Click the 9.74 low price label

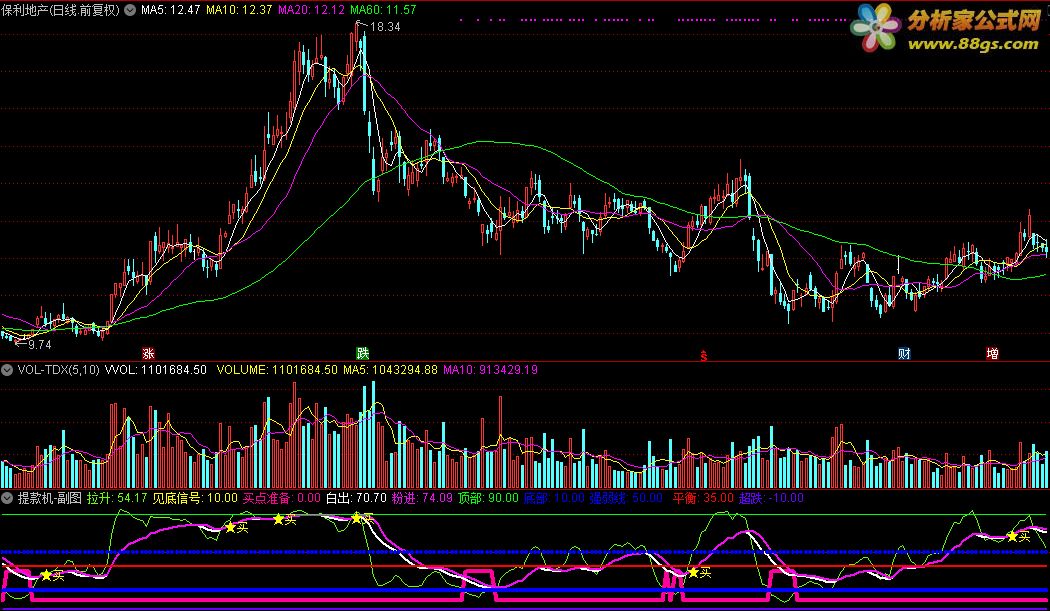click(x=40, y=345)
